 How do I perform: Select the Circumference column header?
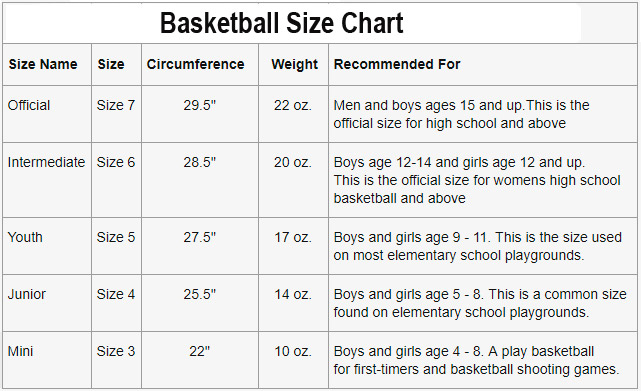click(195, 64)
